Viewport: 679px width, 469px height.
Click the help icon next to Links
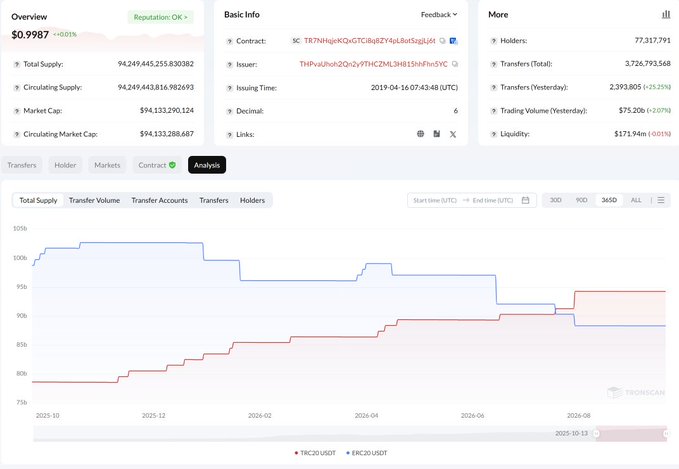[230, 135]
